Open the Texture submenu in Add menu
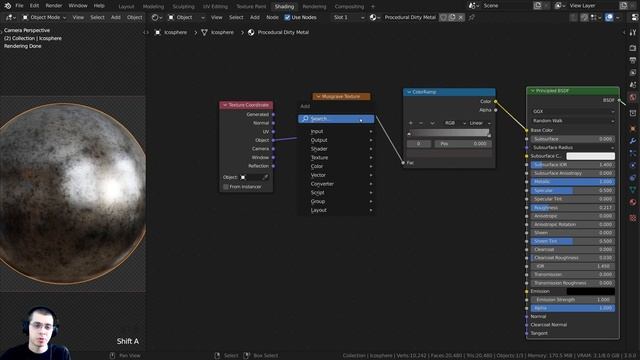 [336, 158]
